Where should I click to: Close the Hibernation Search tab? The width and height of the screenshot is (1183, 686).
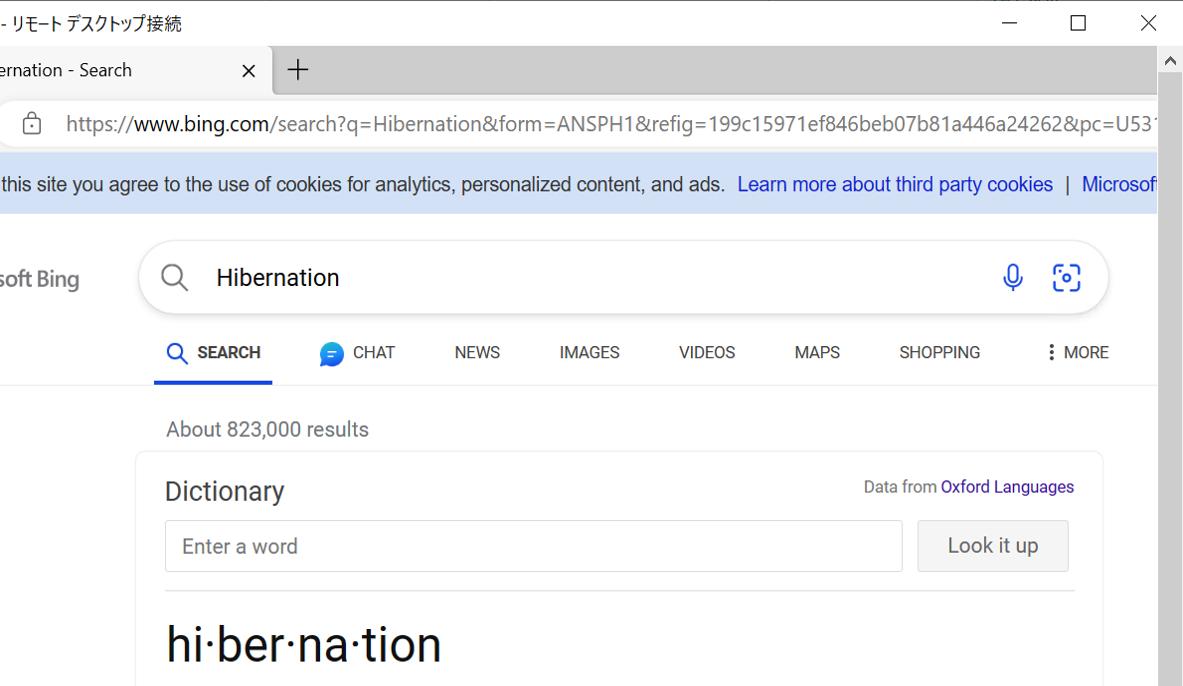coord(249,71)
